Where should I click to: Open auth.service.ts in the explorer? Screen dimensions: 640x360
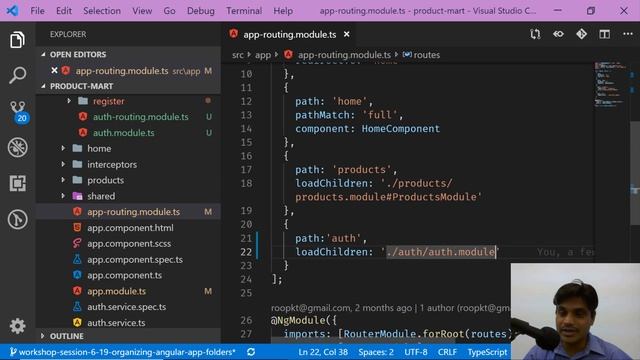point(116,322)
